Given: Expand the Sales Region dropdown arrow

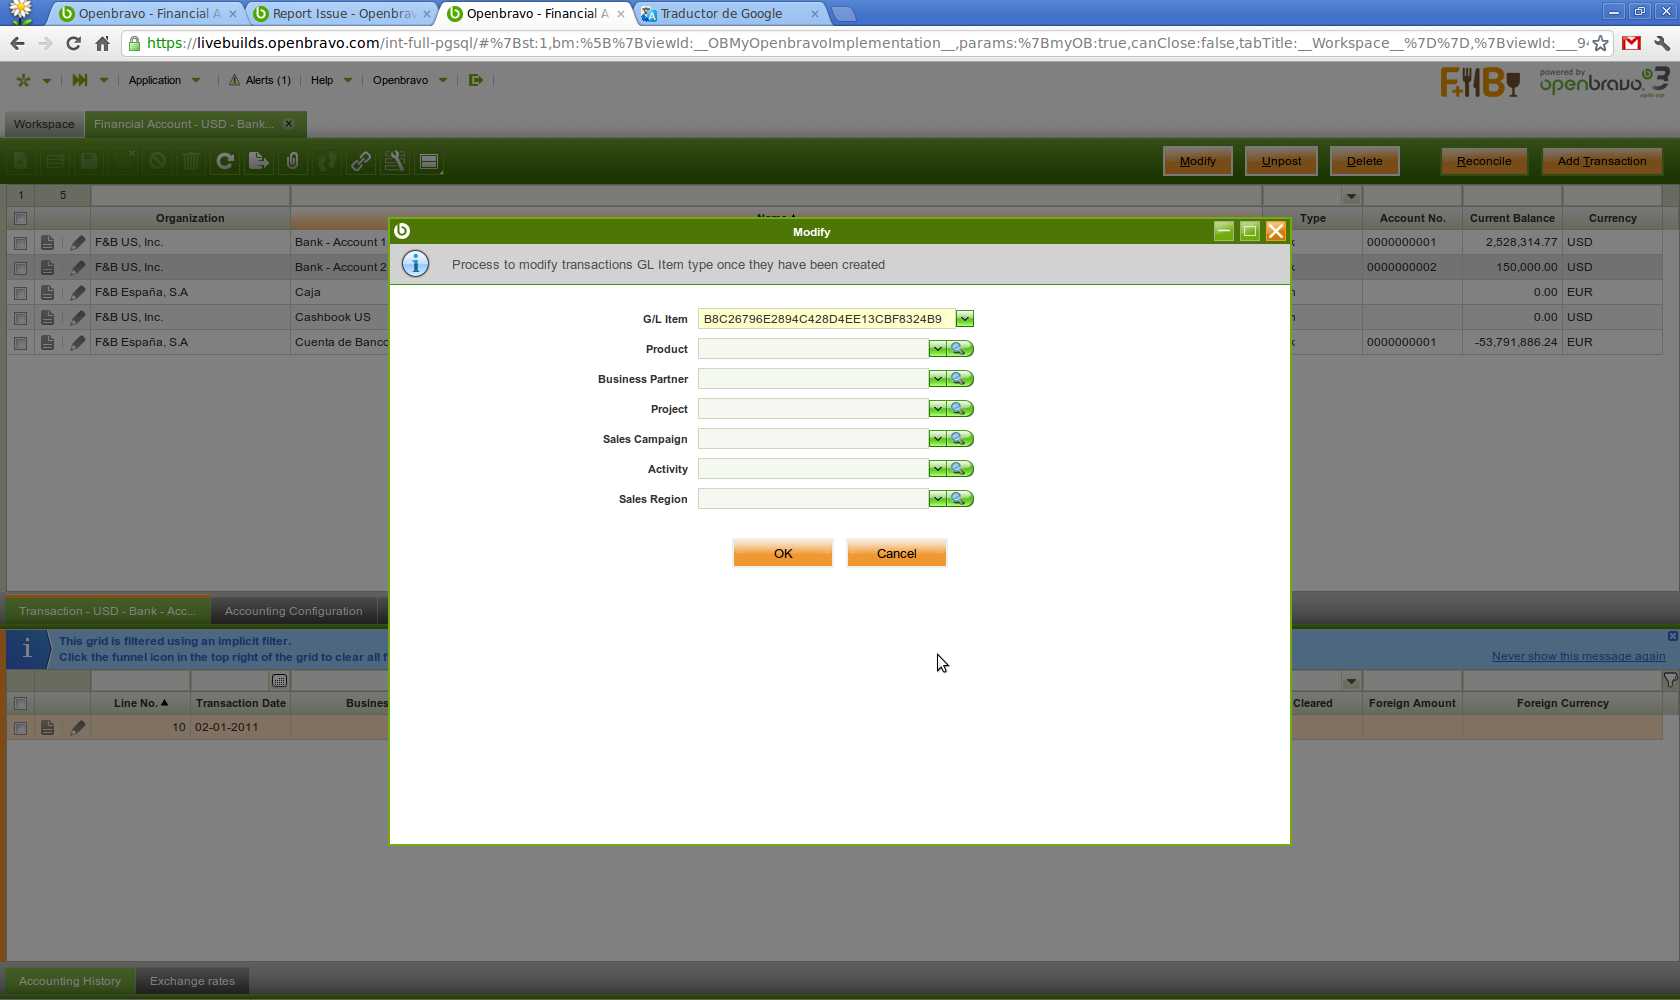Looking at the screenshot, I should tap(937, 499).
